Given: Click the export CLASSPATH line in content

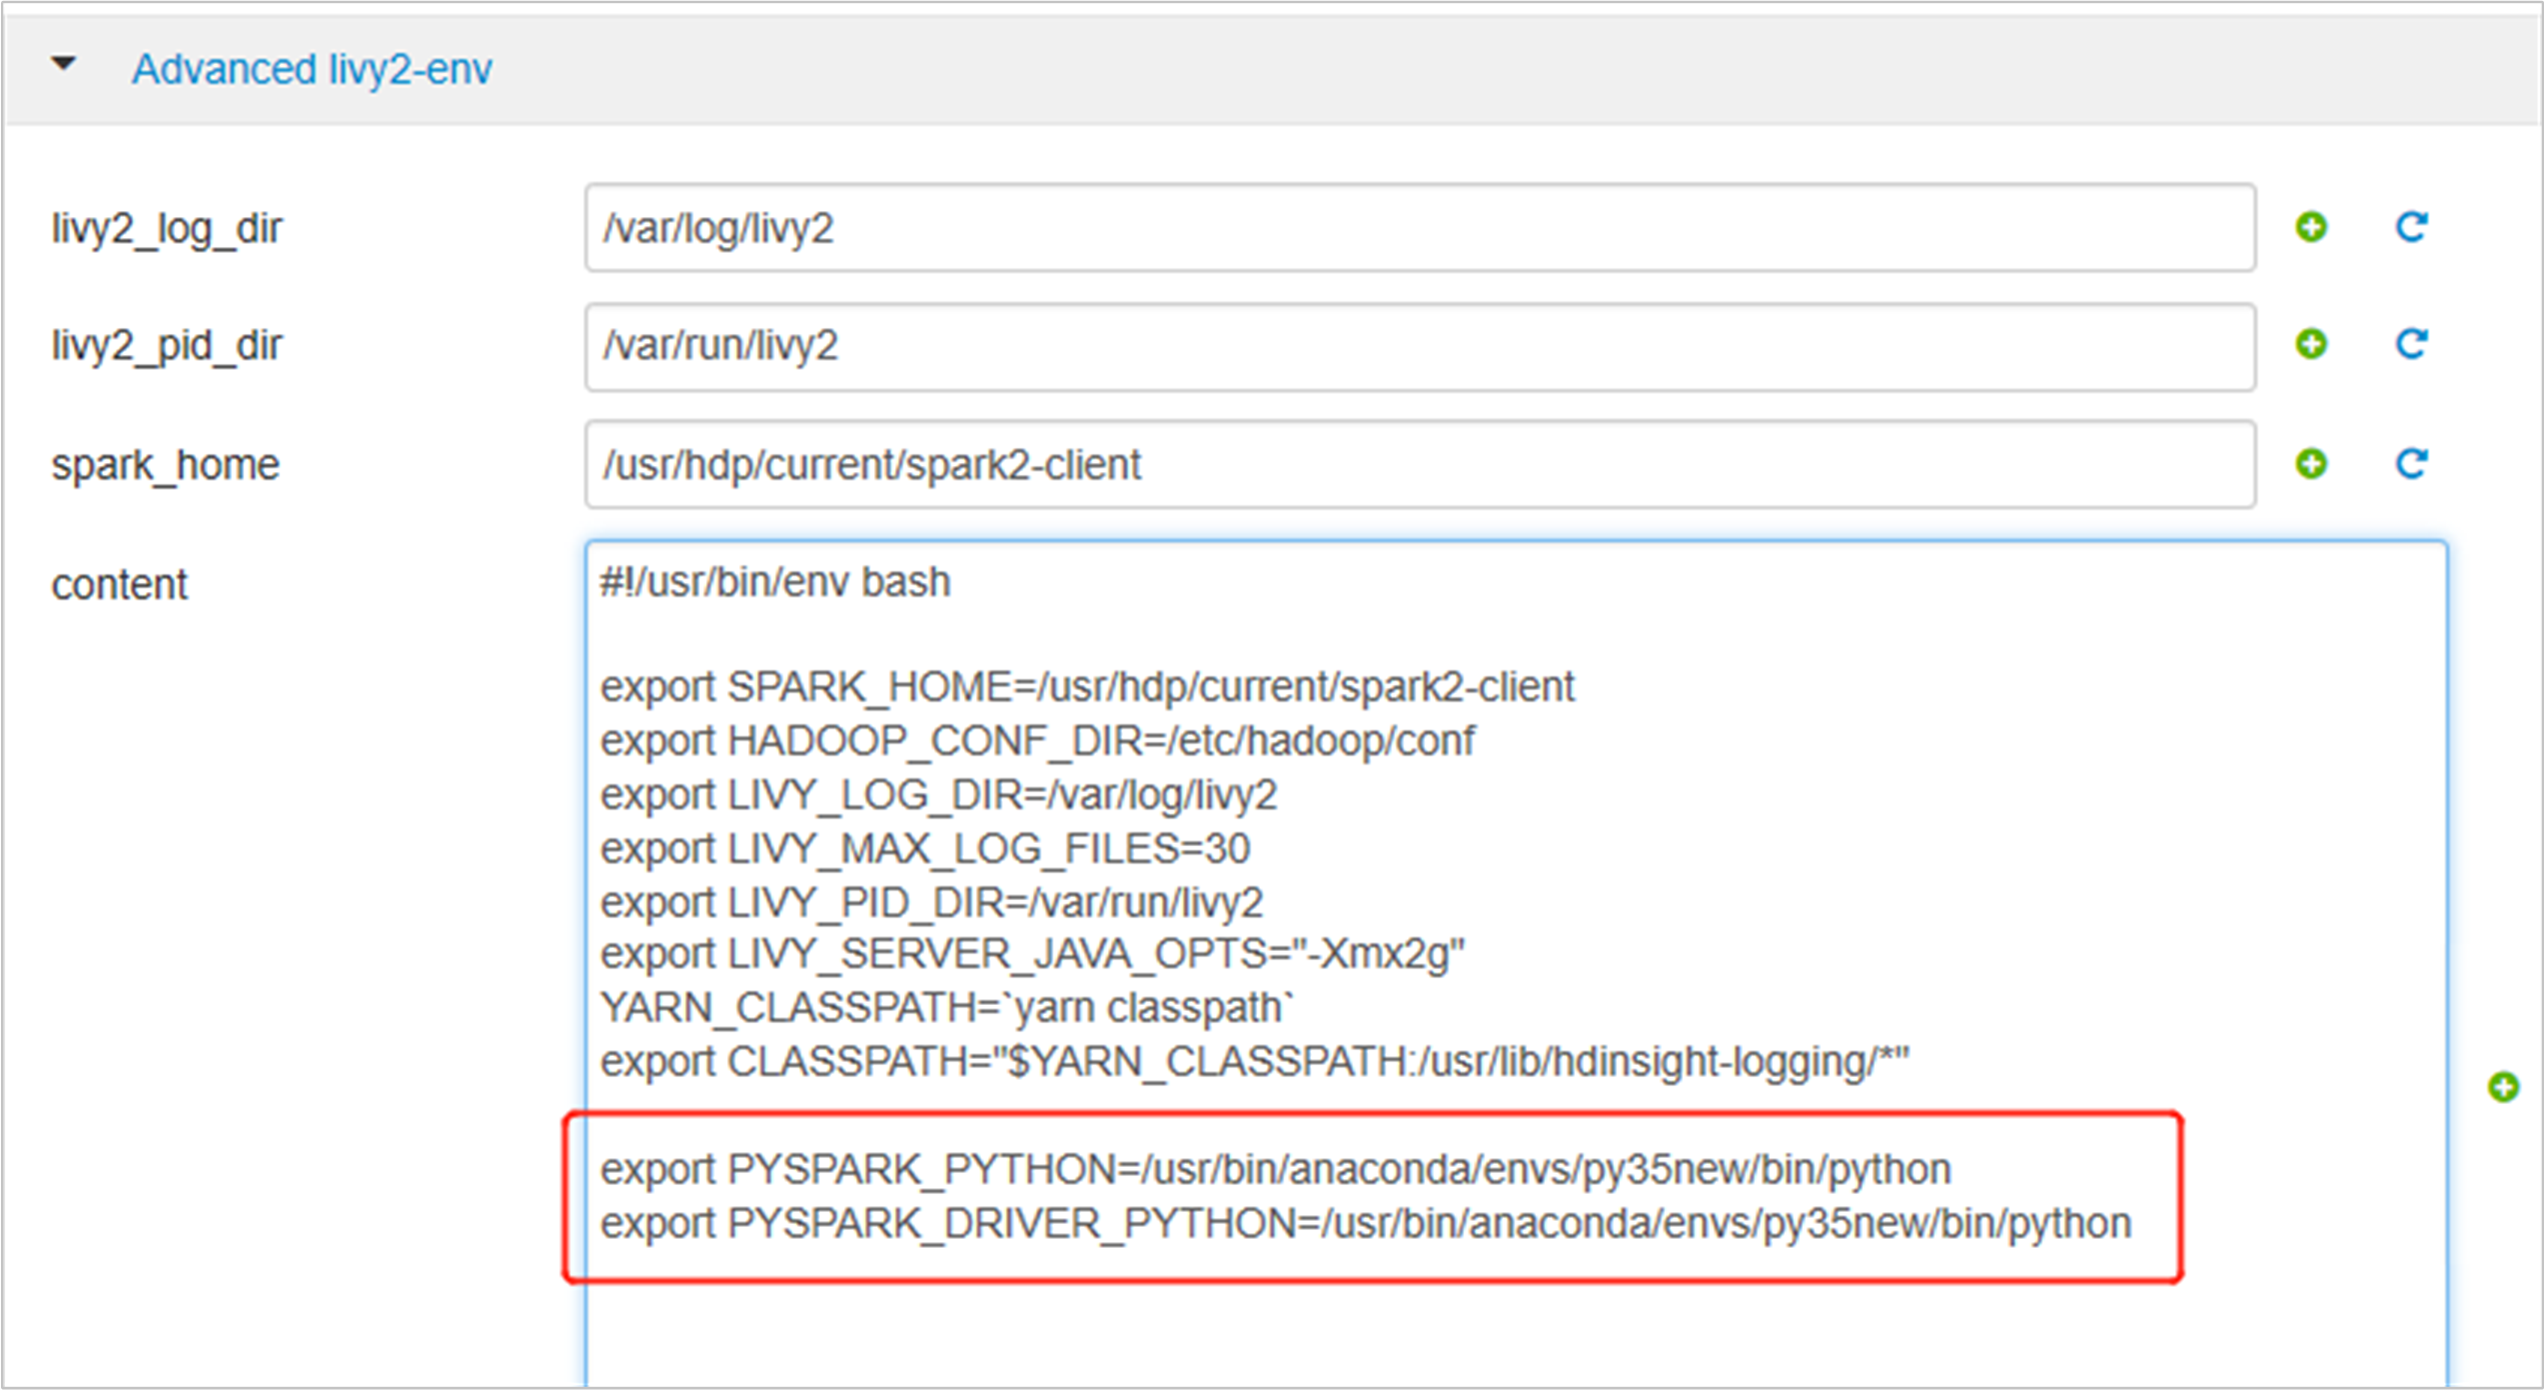Looking at the screenshot, I should pyautogui.click(x=1254, y=1062).
